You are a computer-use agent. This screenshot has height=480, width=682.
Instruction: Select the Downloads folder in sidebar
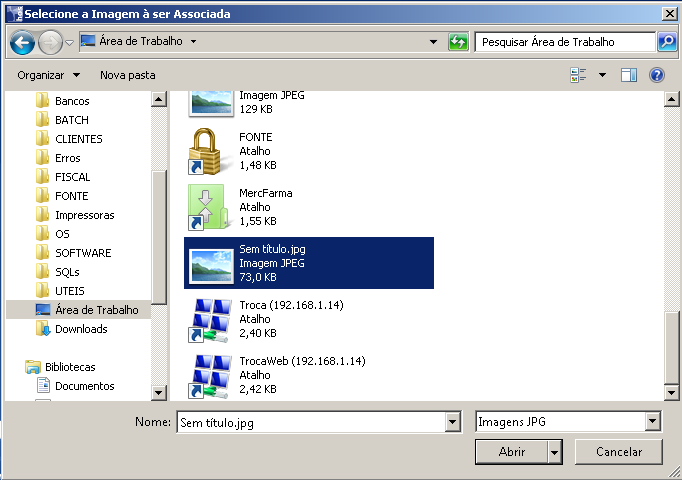(x=80, y=329)
